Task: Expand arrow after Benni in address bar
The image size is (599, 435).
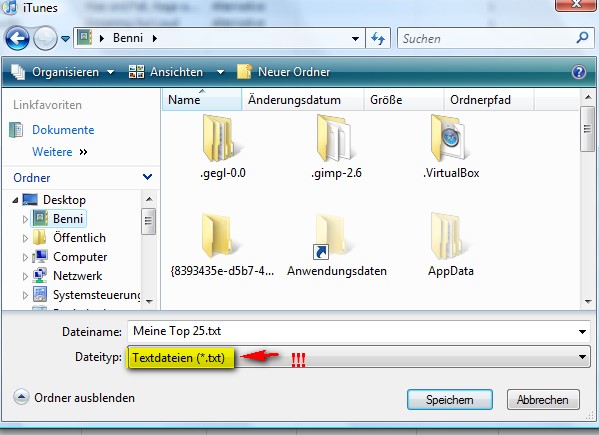Action: pyautogui.click(x=155, y=38)
